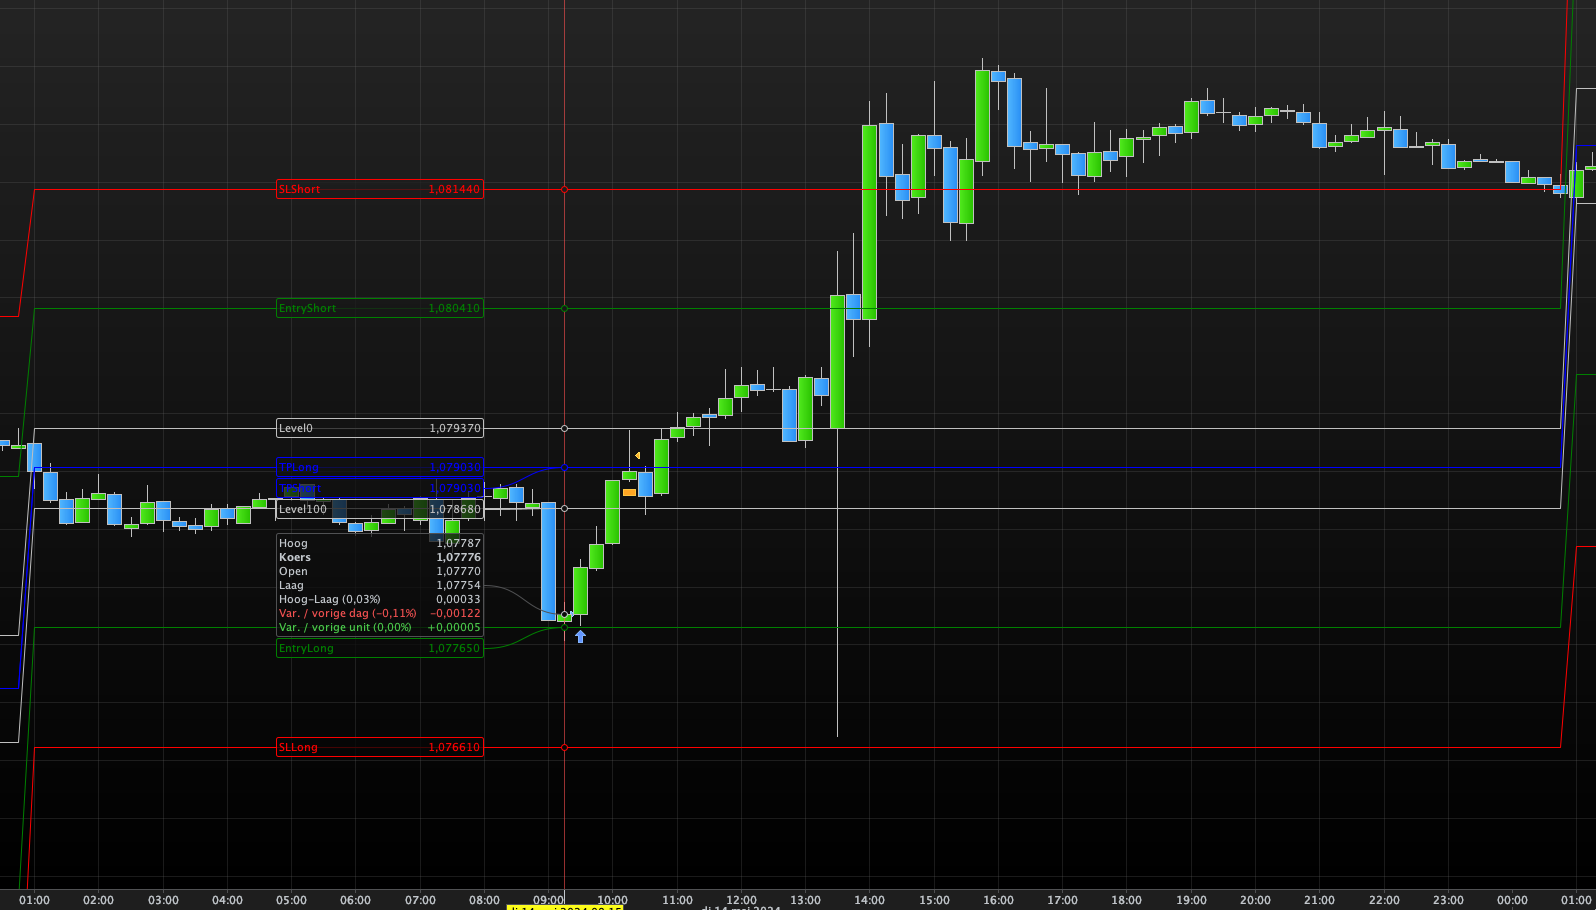The width and height of the screenshot is (1596, 910).
Task: Click the 14:00 label on the time axis
Action: (869, 900)
